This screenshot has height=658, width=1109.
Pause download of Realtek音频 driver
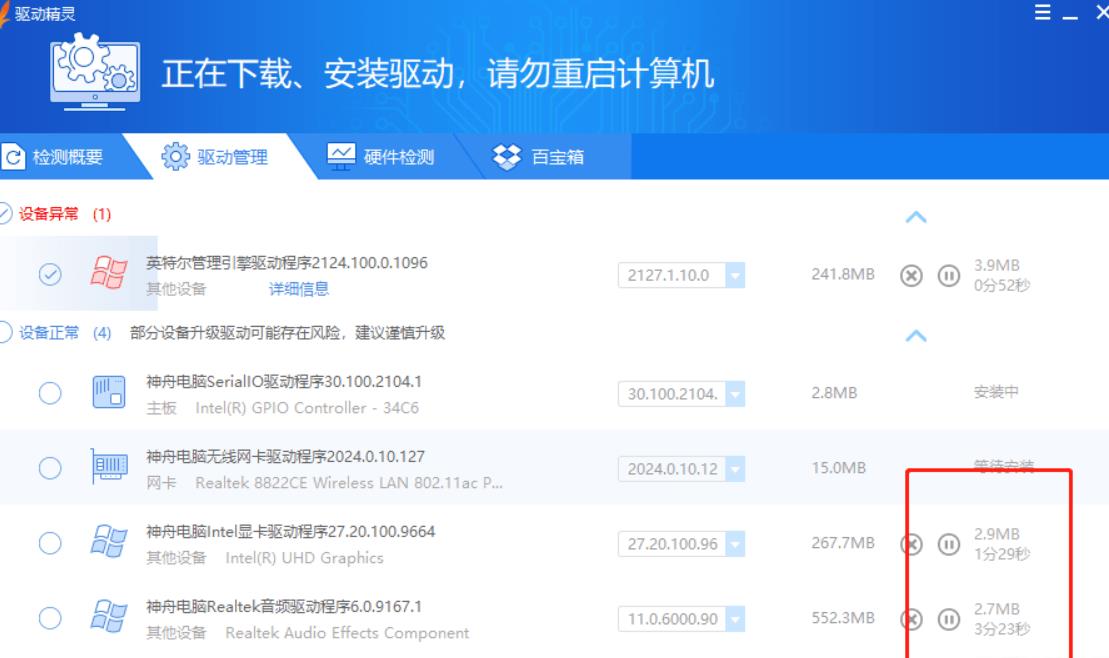[948, 619]
